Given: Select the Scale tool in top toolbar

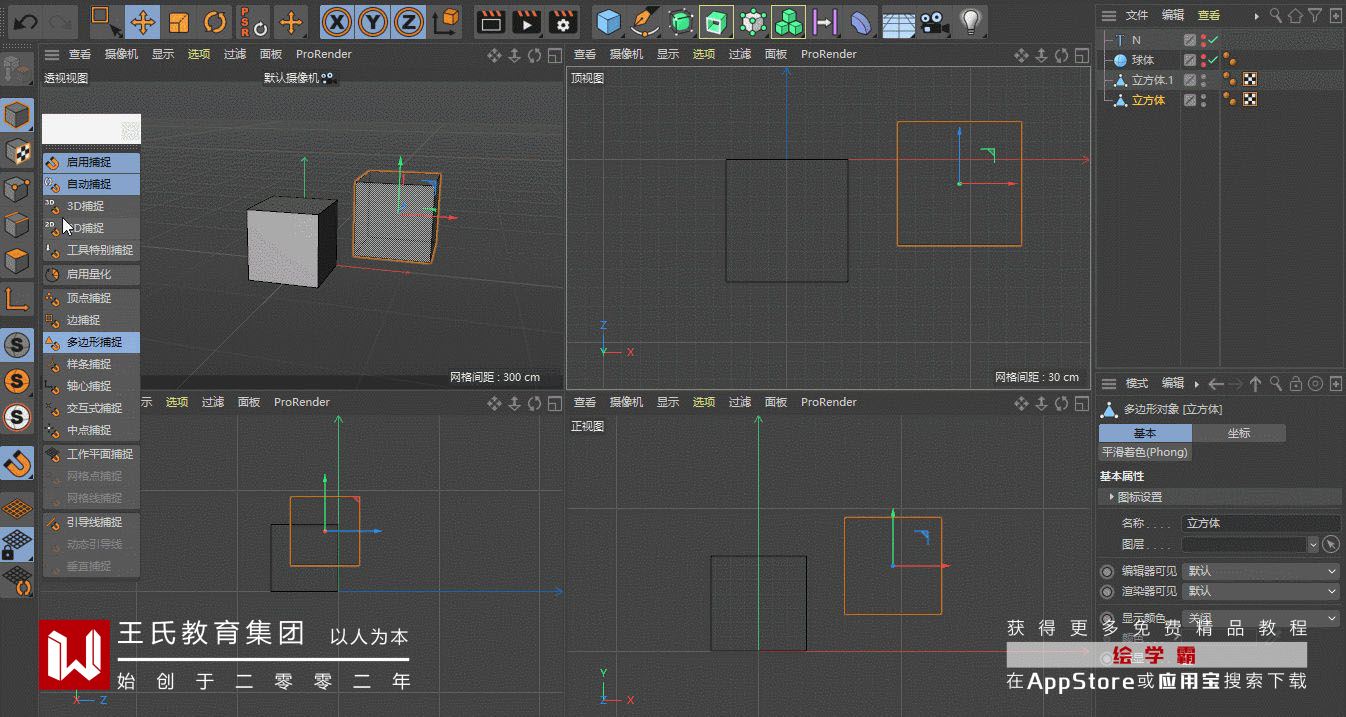Looking at the screenshot, I should pyautogui.click(x=179, y=21).
